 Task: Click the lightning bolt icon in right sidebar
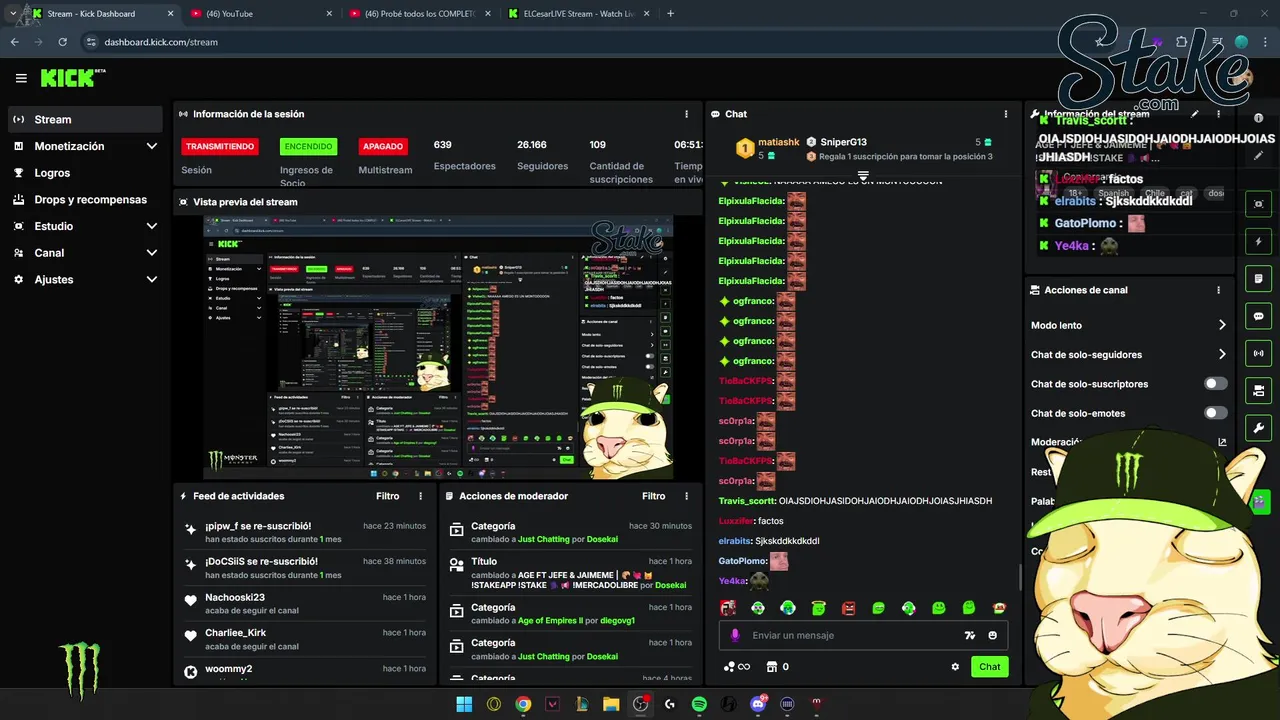1259,241
